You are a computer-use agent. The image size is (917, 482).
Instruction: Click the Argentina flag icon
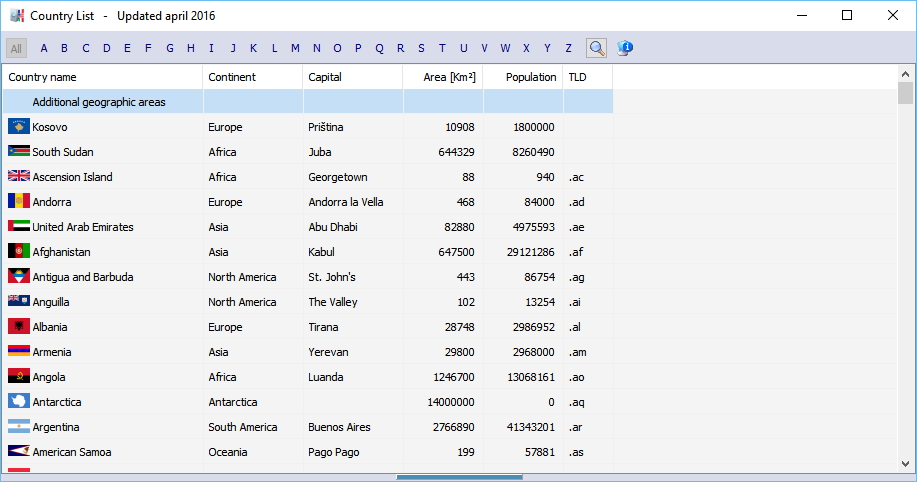pos(18,427)
